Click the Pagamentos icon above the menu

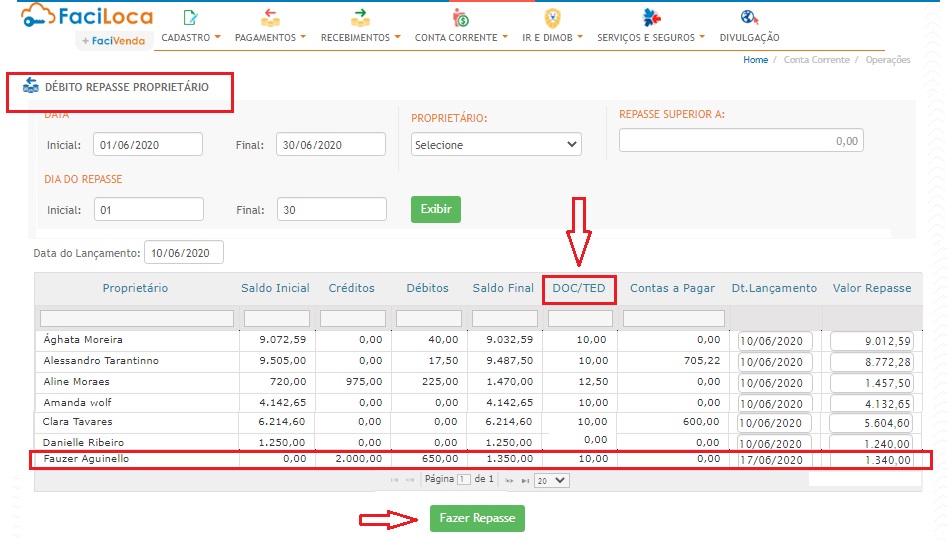(x=270, y=17)
